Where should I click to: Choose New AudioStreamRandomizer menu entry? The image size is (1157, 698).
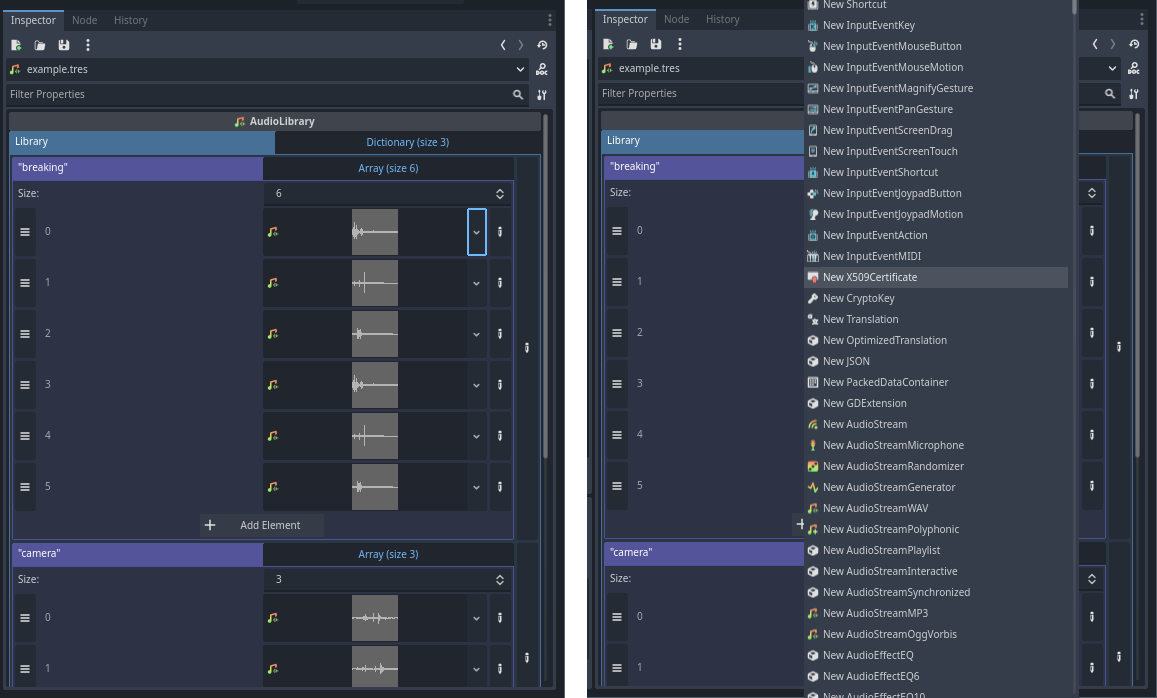[892, 466]
